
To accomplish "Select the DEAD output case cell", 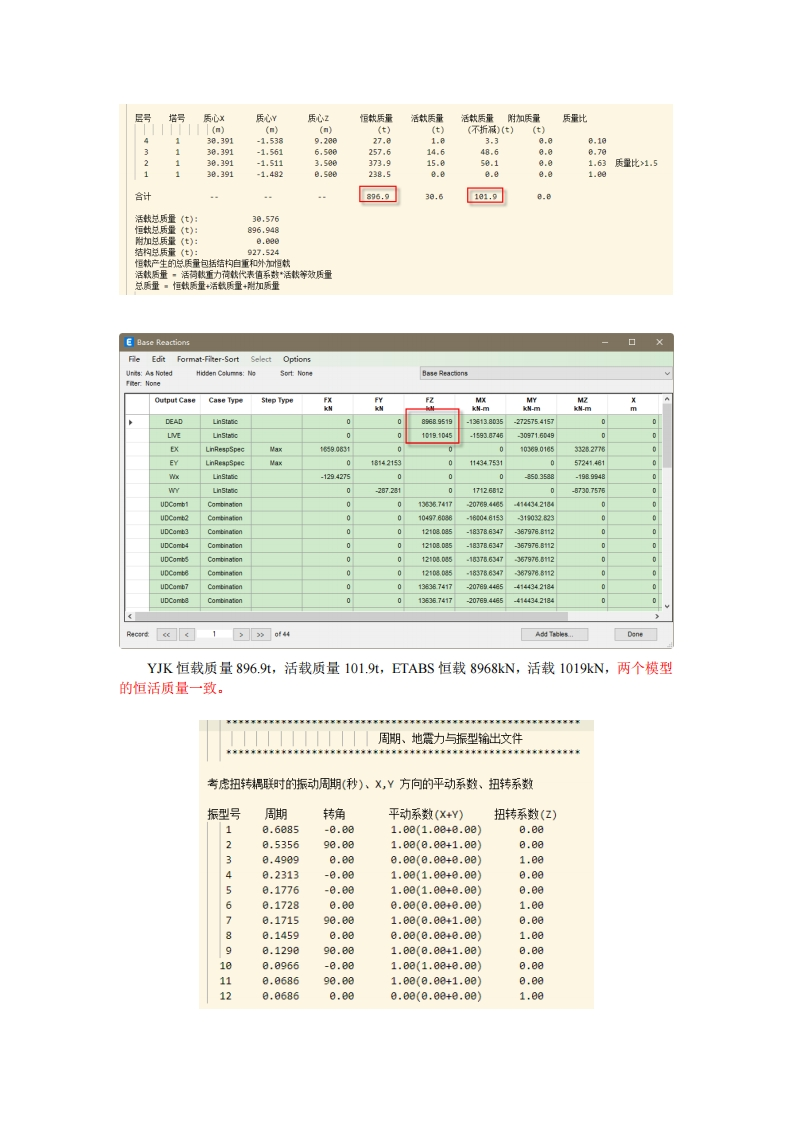I will click(175, 422).
